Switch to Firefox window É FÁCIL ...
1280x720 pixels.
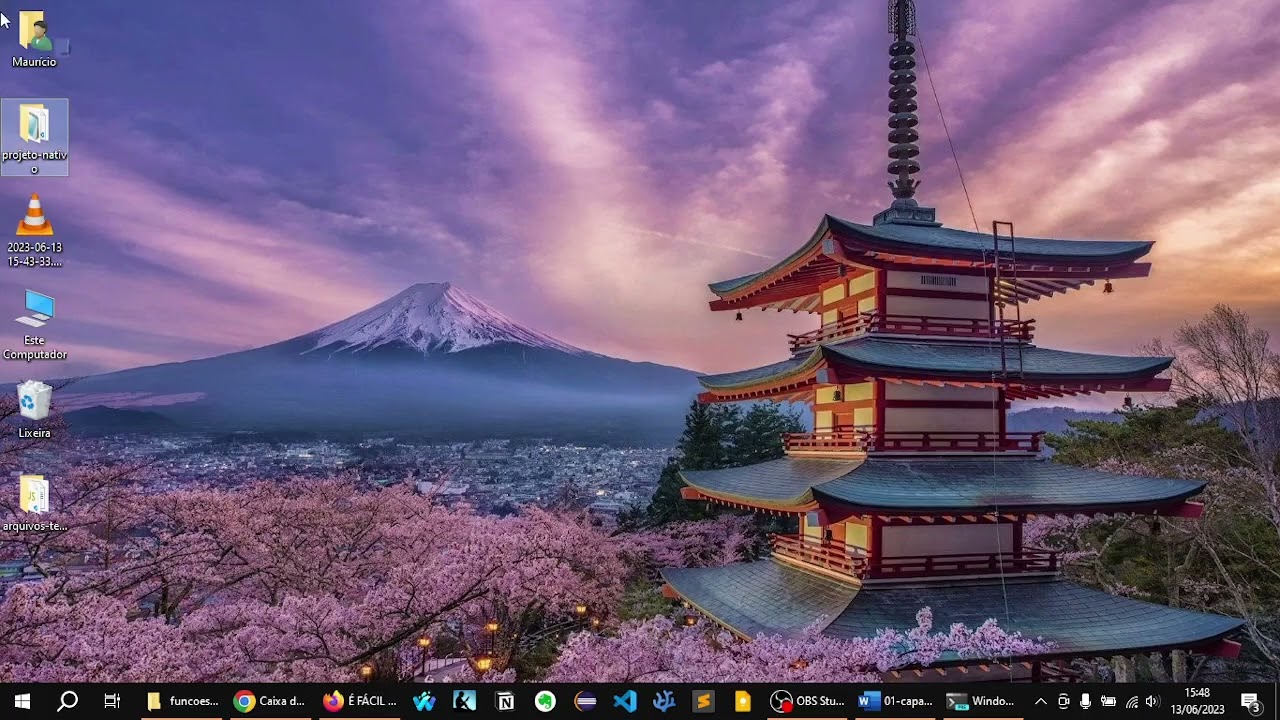click(358, 701)
